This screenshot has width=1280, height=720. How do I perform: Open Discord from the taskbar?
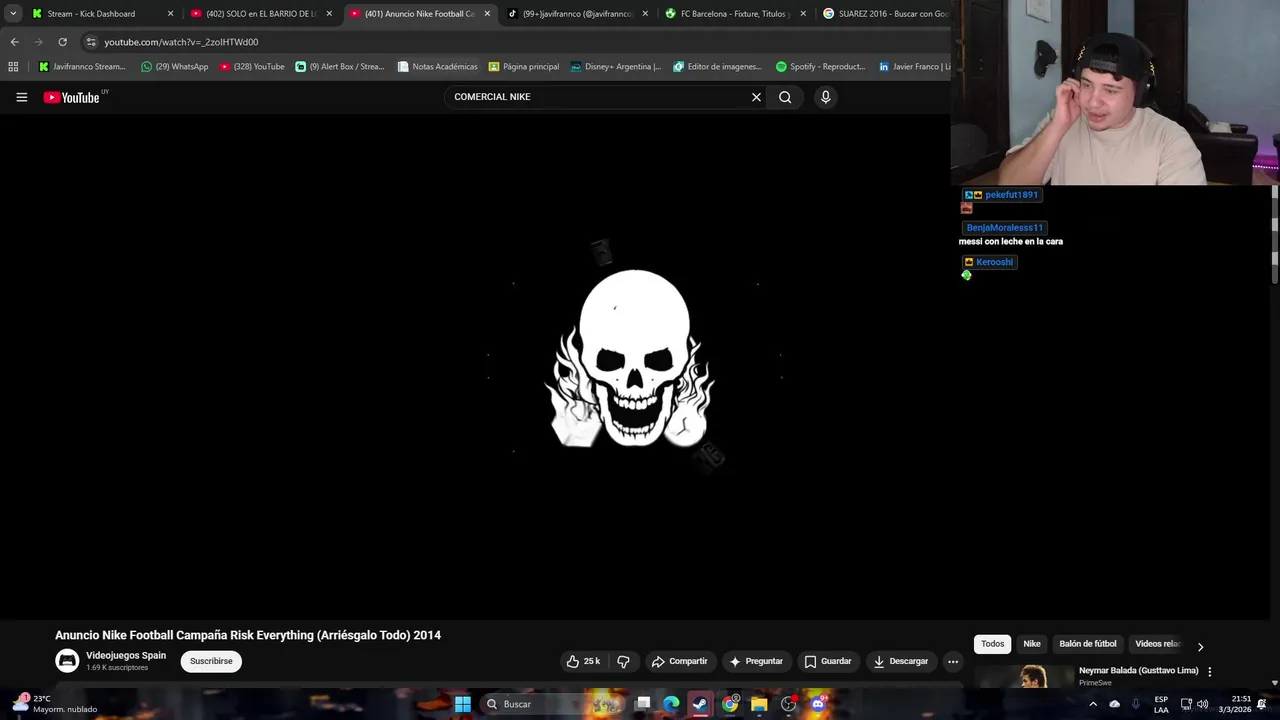[818, 704]
